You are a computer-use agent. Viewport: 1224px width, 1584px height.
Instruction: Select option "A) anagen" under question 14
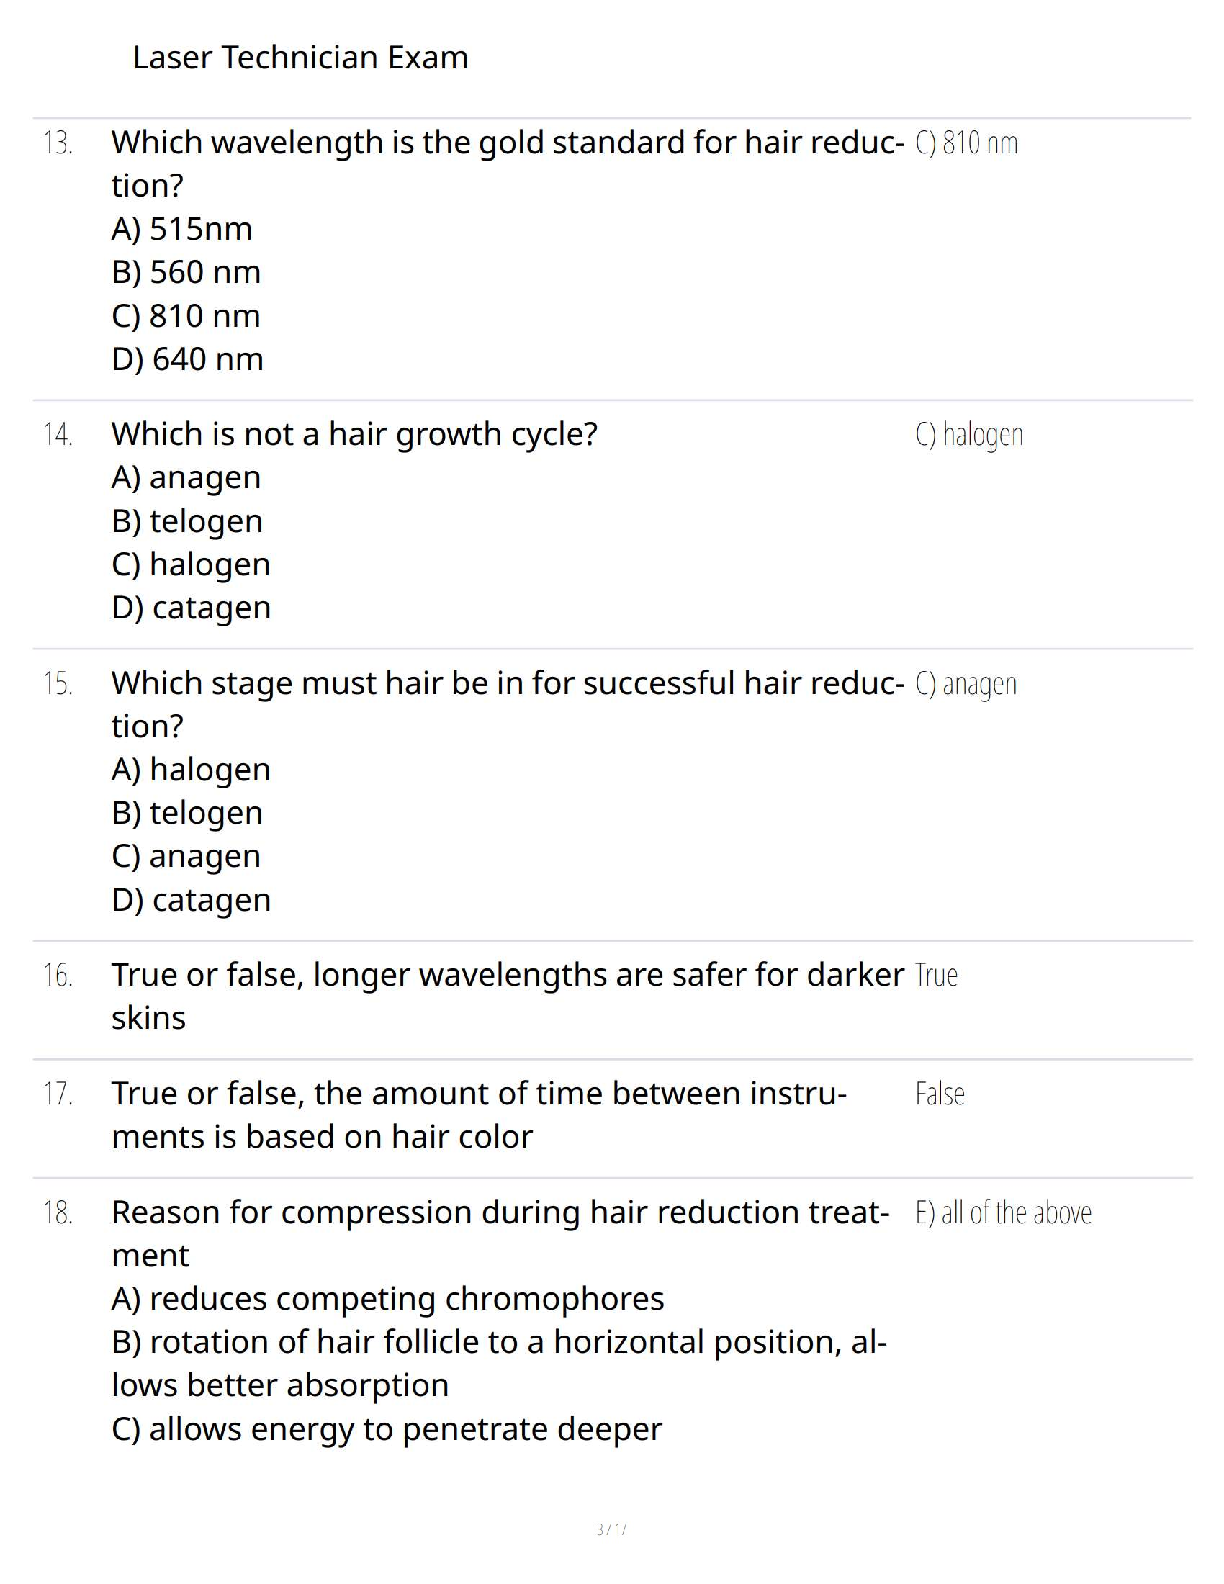tap(186, 478)
